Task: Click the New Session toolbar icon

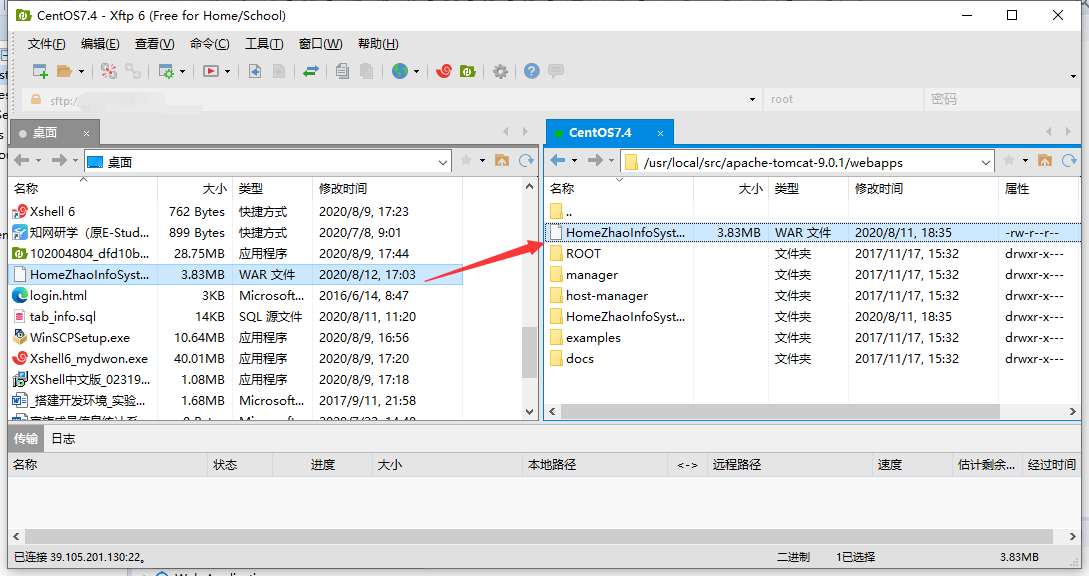Action: [40, 71]
